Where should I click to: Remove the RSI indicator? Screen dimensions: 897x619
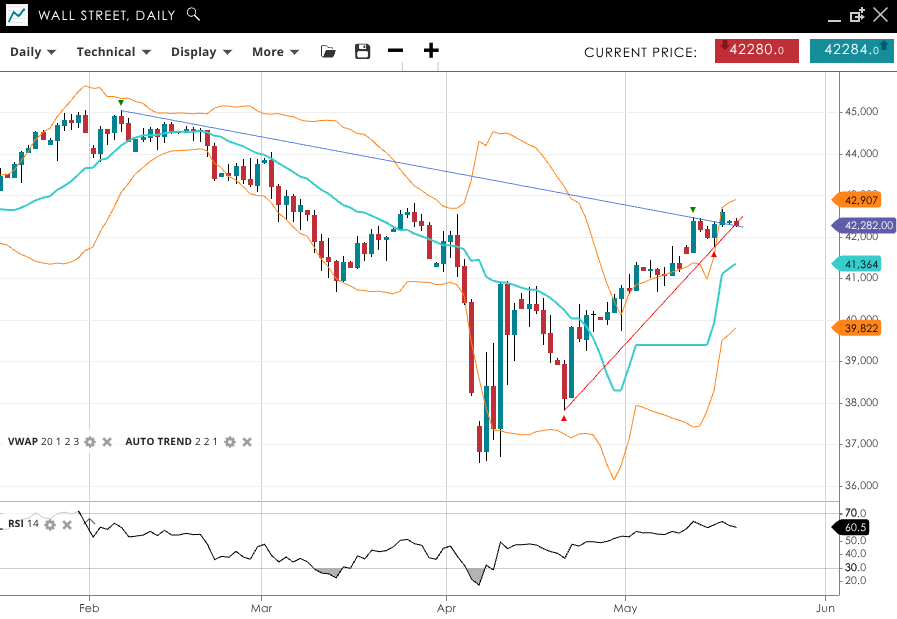tap(67, 524)
